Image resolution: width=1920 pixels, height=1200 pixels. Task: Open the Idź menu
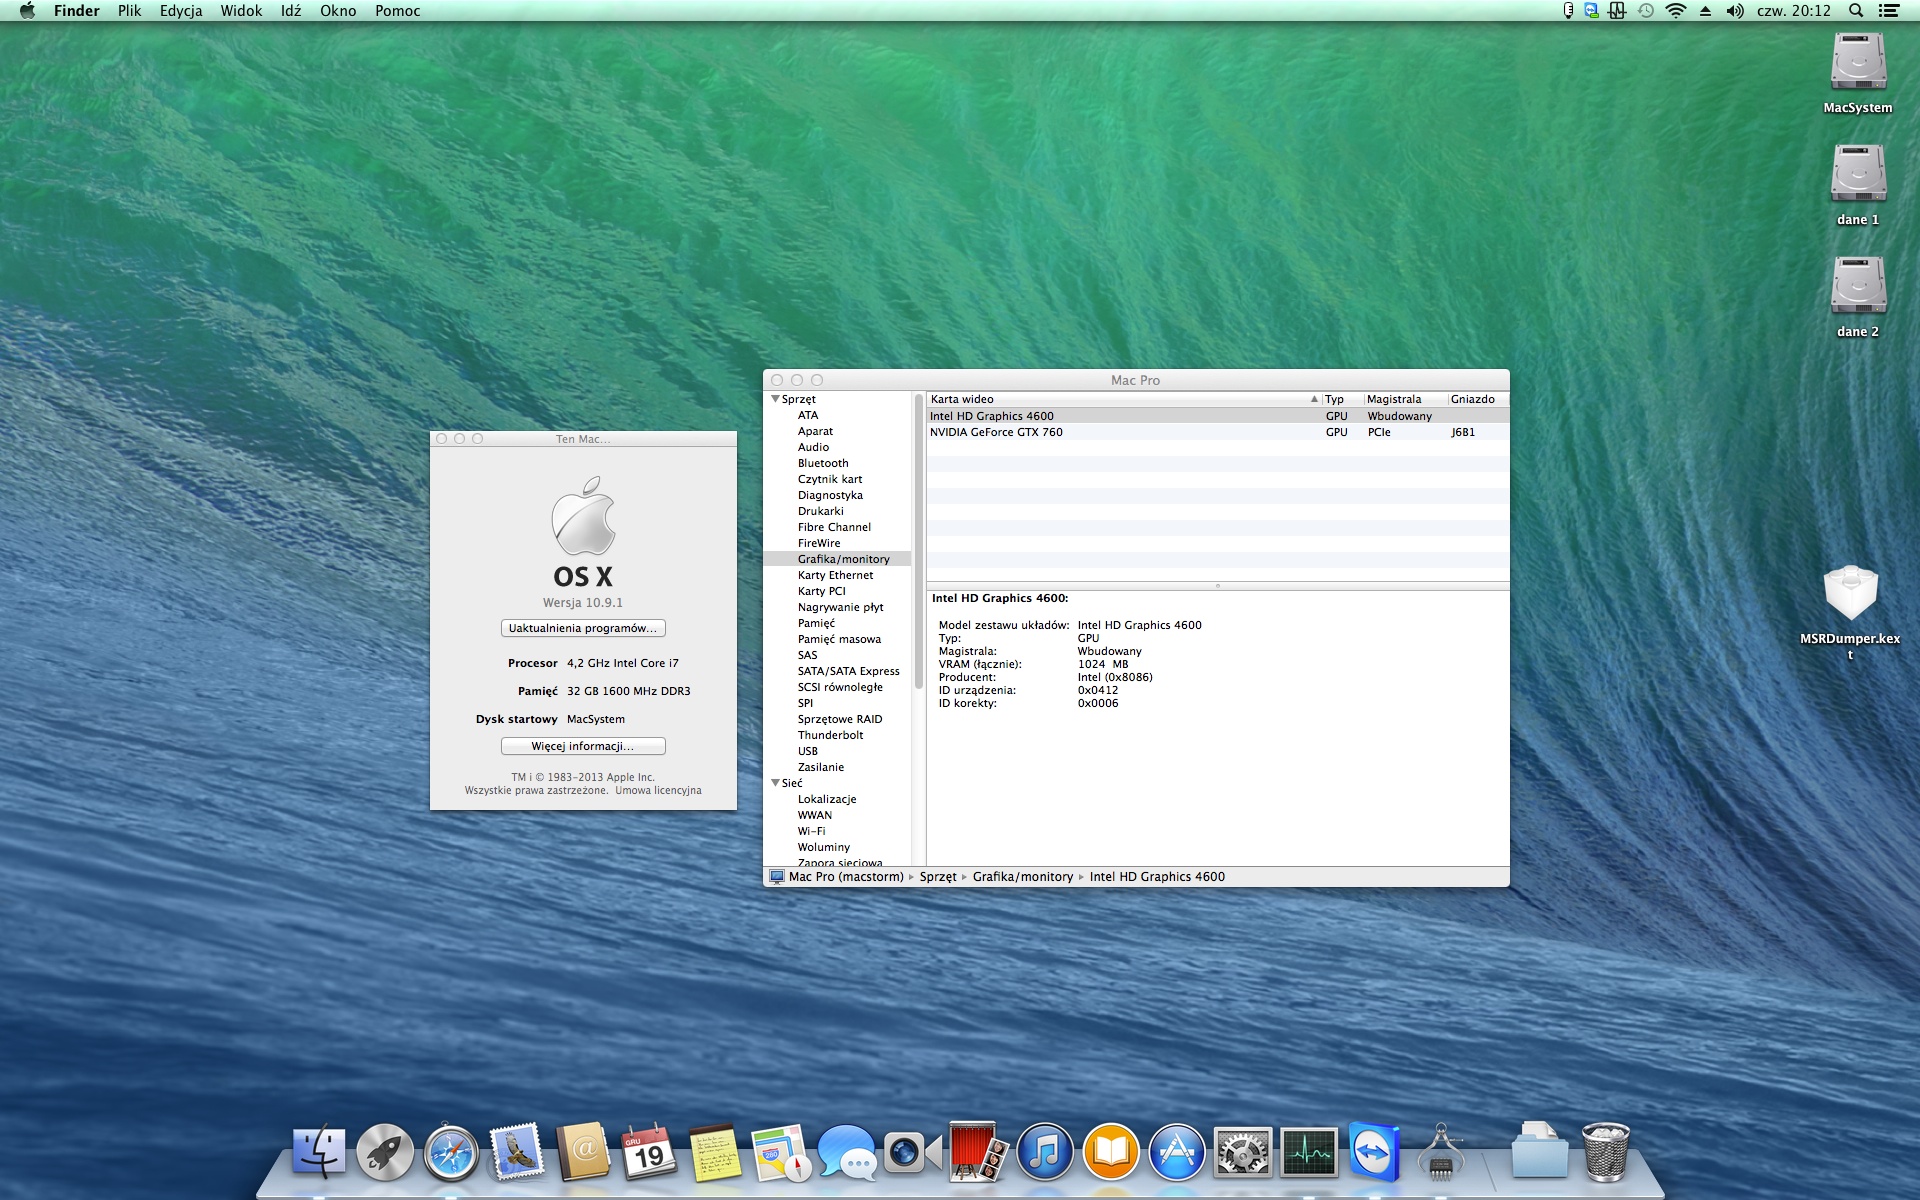(x=291, y=11)
